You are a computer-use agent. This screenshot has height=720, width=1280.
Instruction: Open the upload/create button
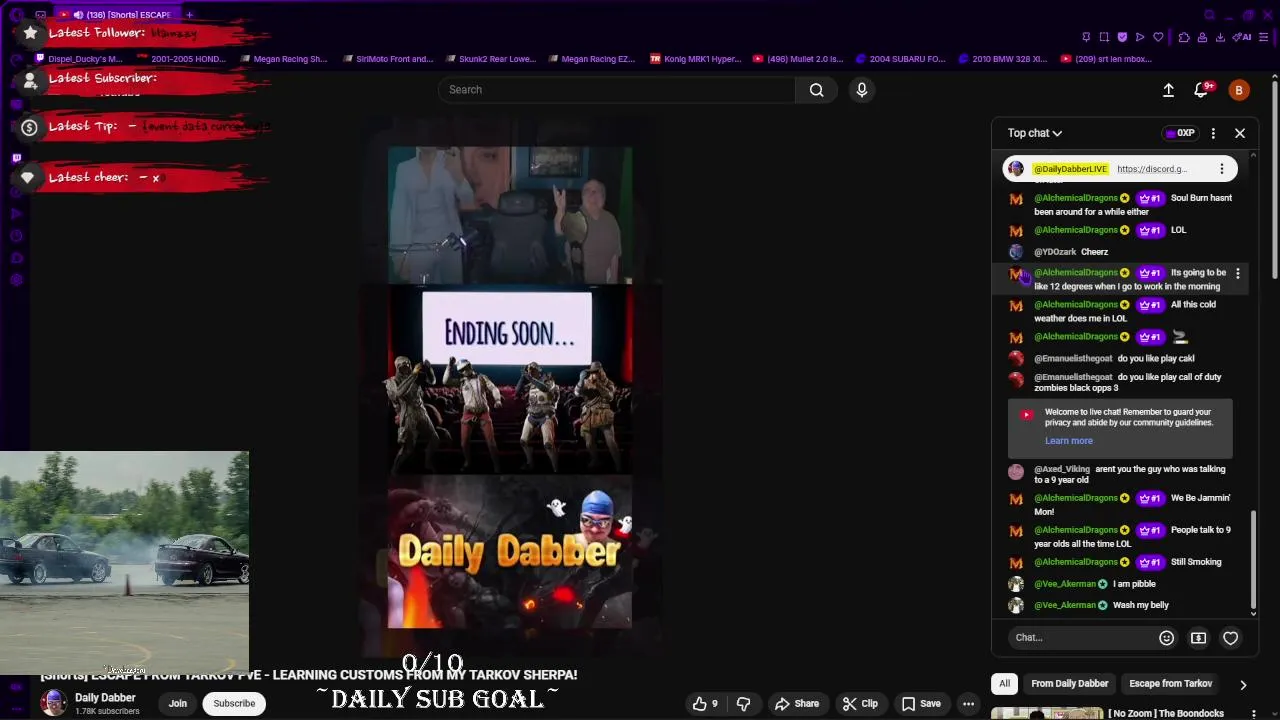tap(1168, 90)
